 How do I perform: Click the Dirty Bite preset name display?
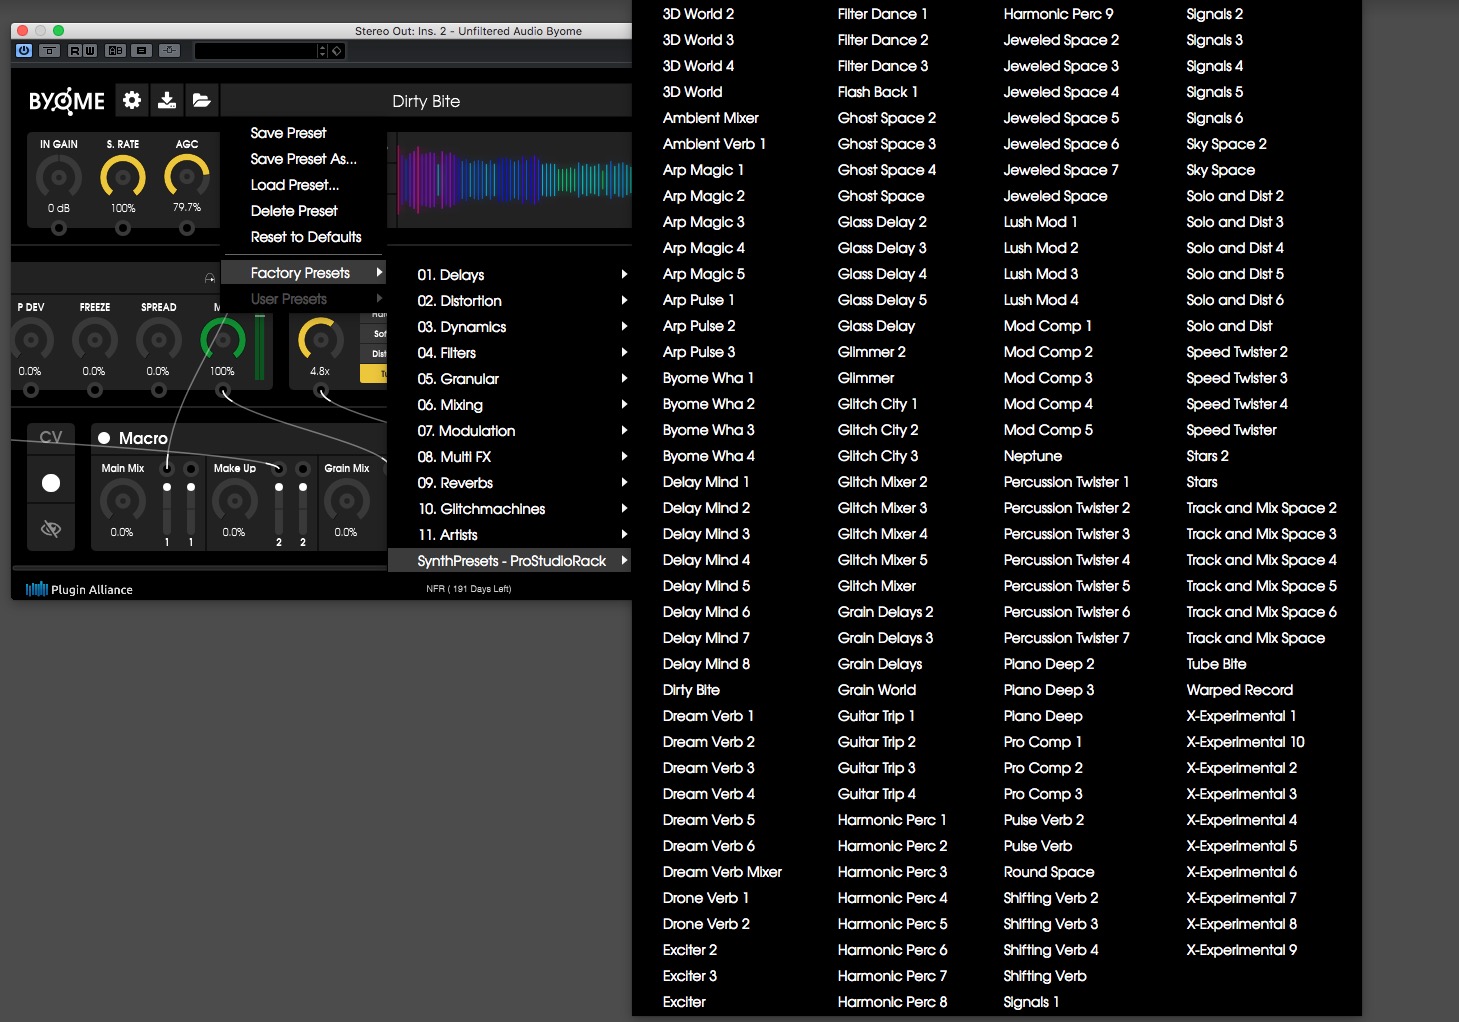click(426, 101)
